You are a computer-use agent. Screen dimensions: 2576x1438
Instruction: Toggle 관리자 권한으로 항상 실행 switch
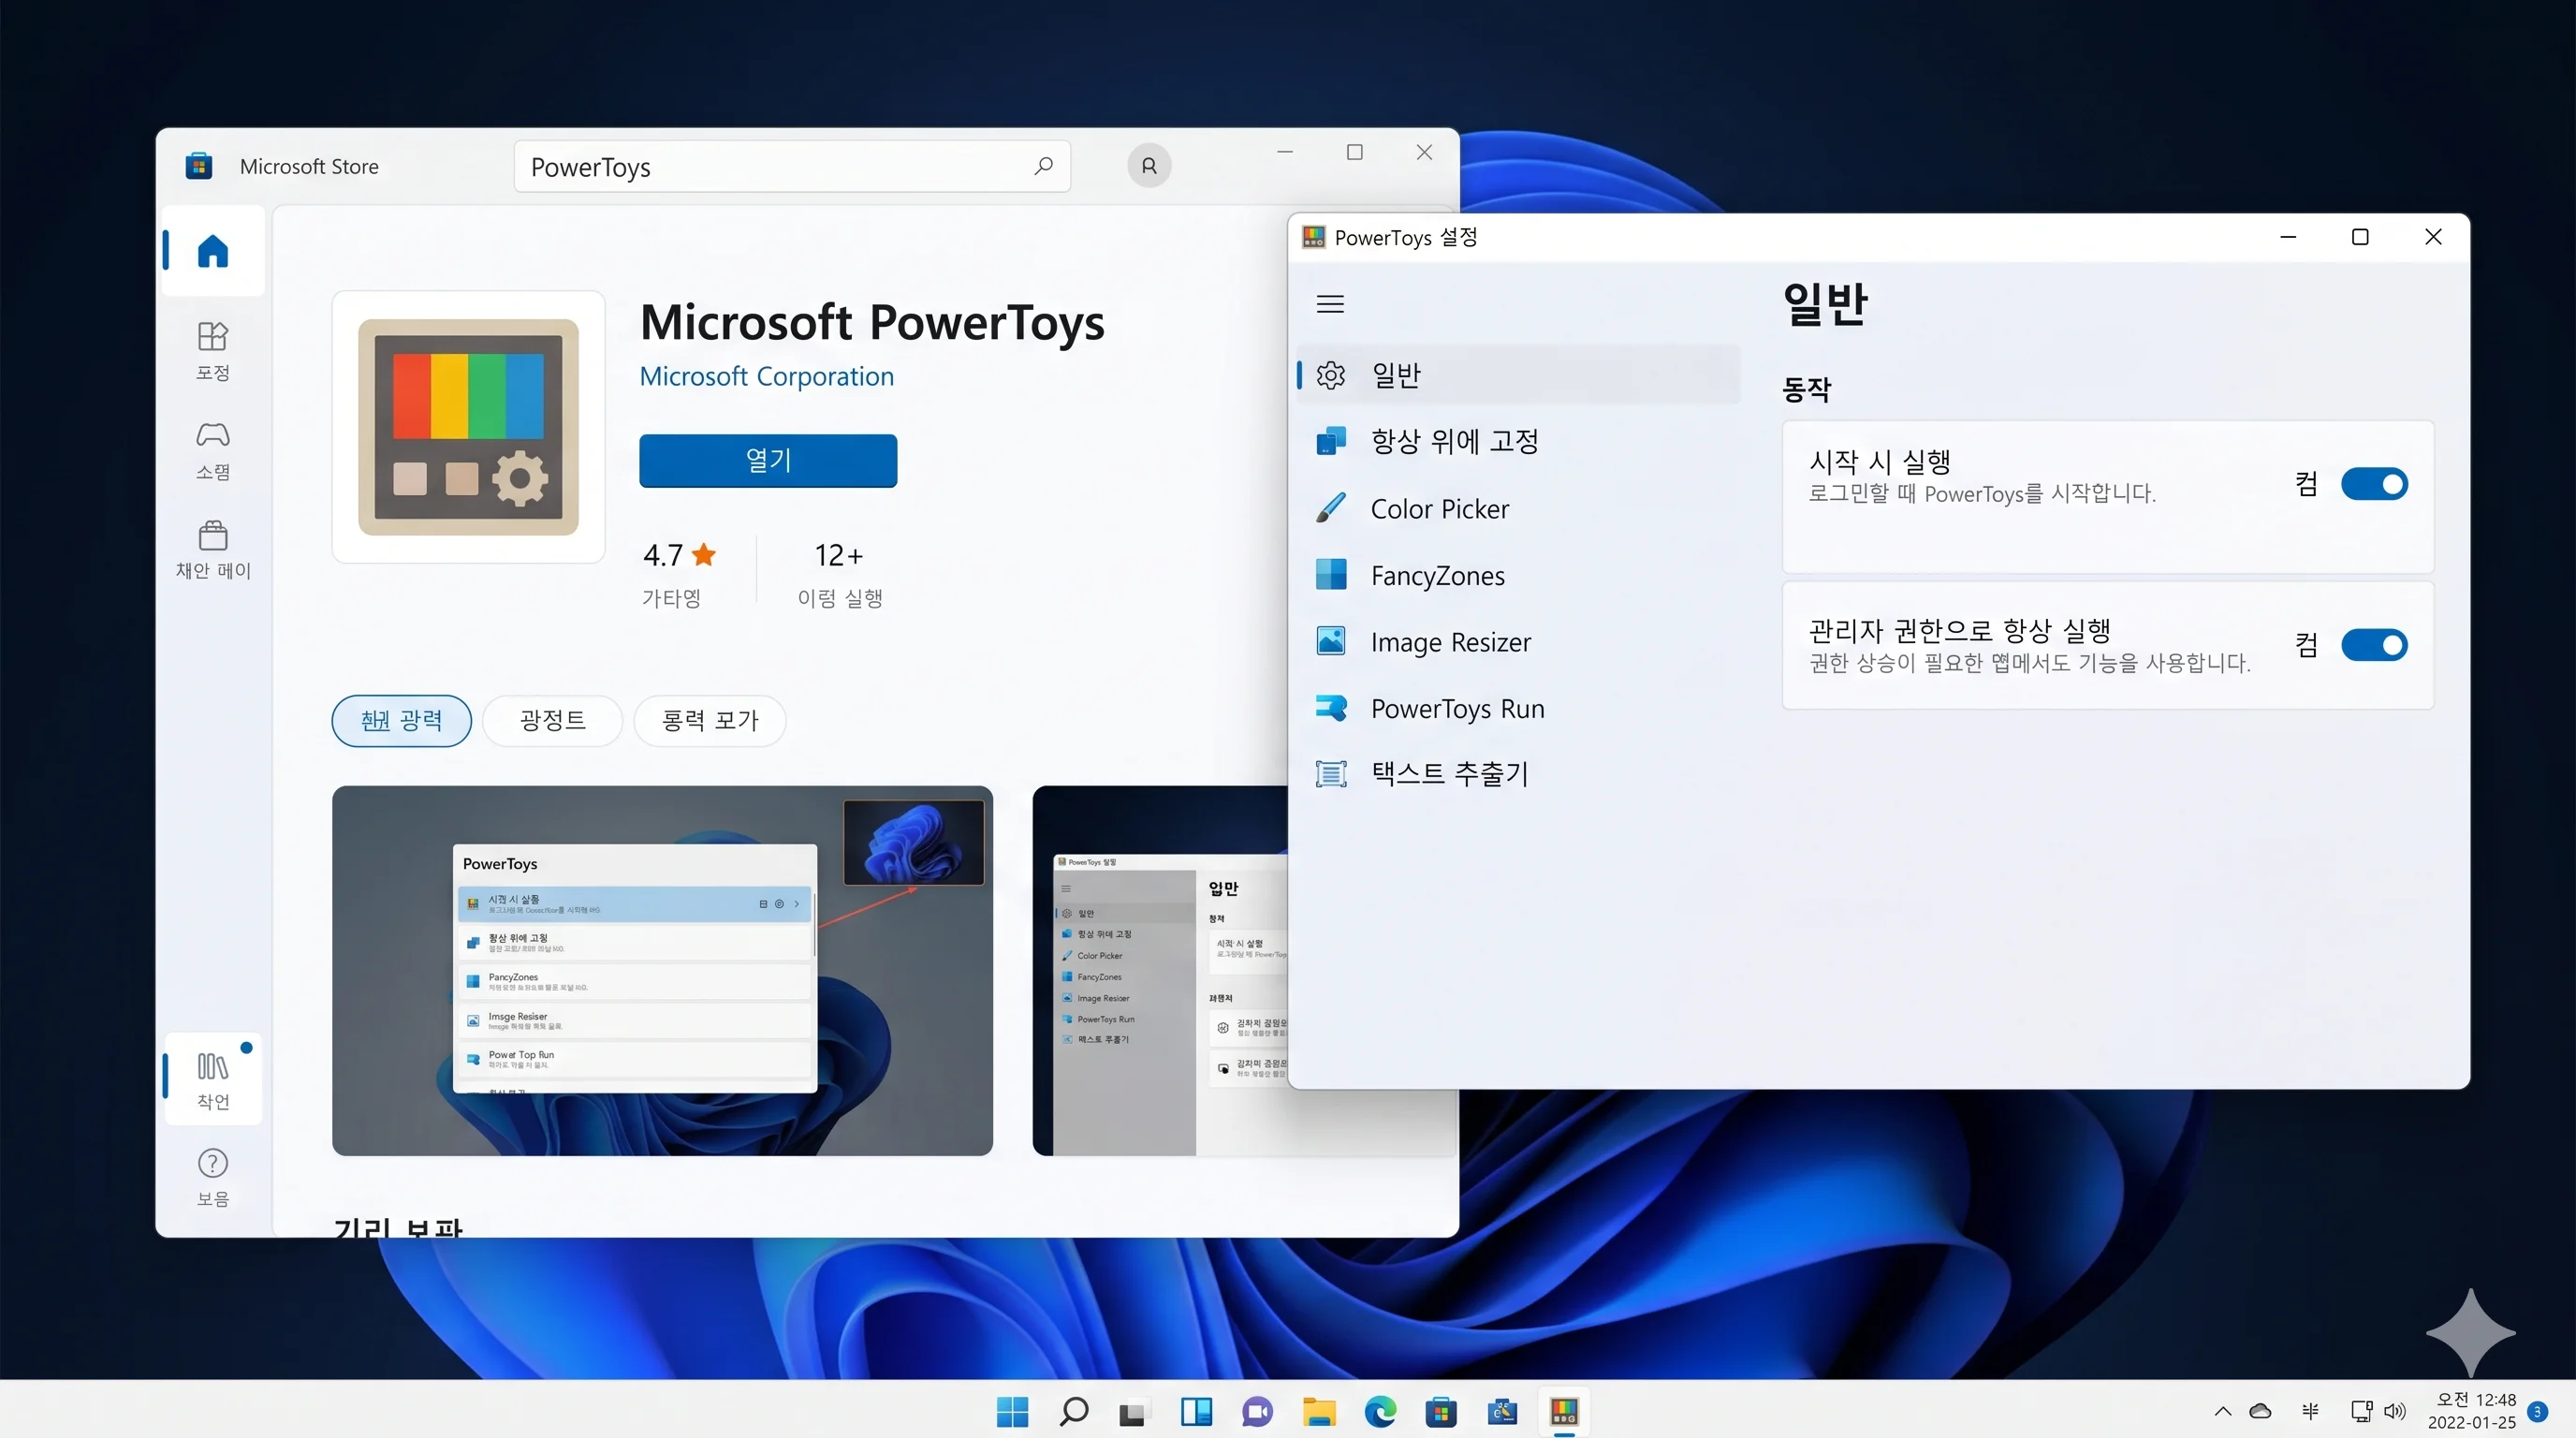pos(2374,645)
